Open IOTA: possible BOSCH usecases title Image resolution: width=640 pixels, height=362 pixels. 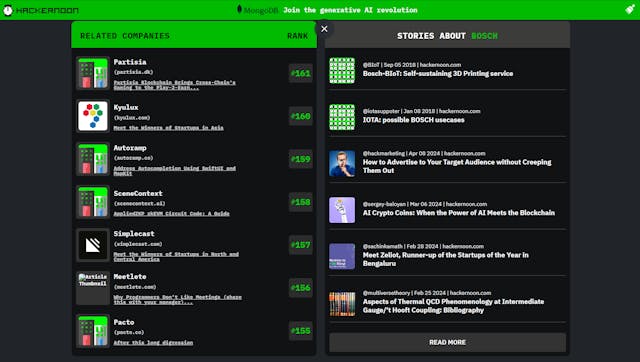pyautogui.click(x=413, y=120)
